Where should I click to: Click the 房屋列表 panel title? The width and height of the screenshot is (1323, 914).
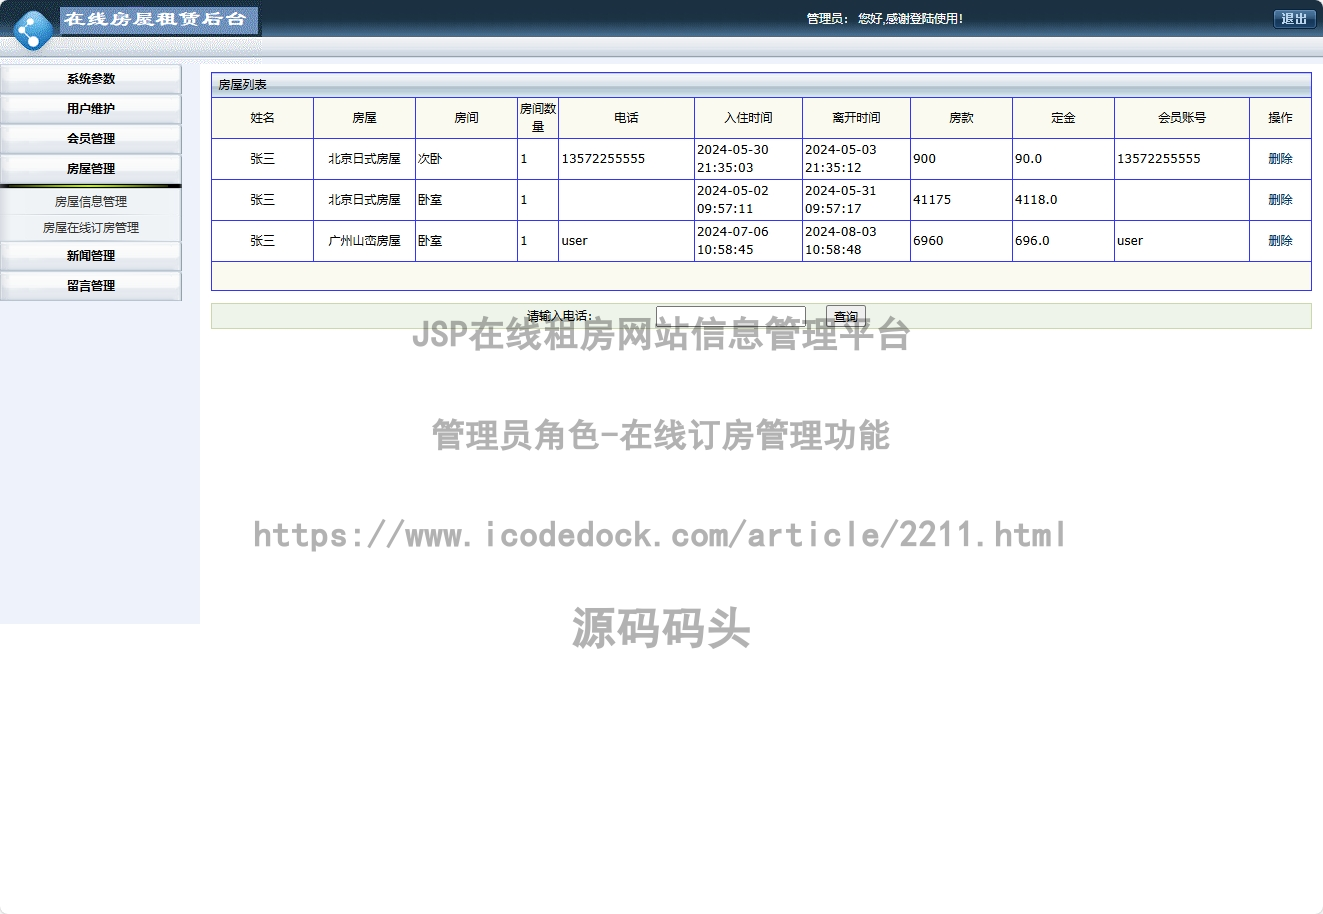(x=243, y=85)
